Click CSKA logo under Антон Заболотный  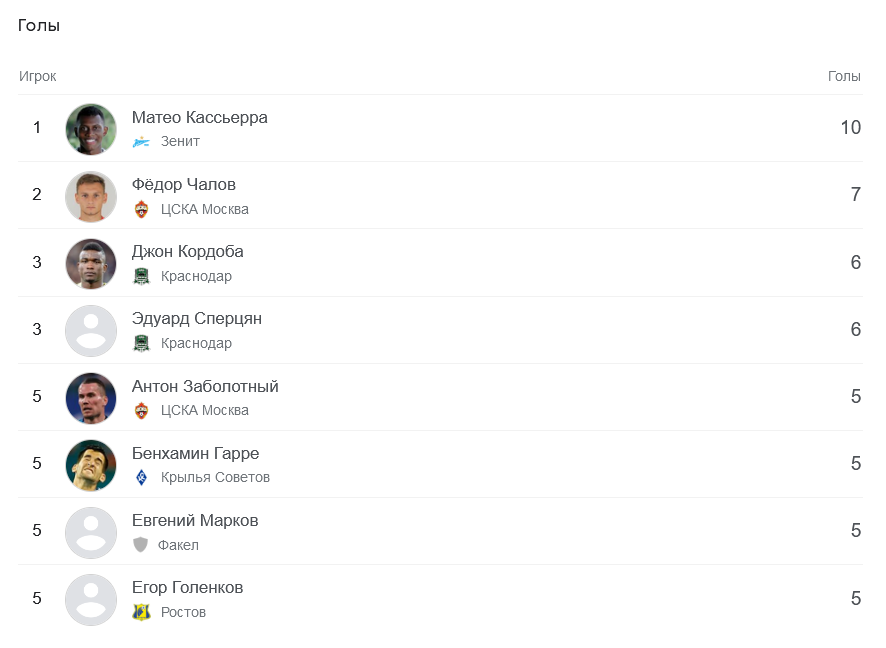141,411
